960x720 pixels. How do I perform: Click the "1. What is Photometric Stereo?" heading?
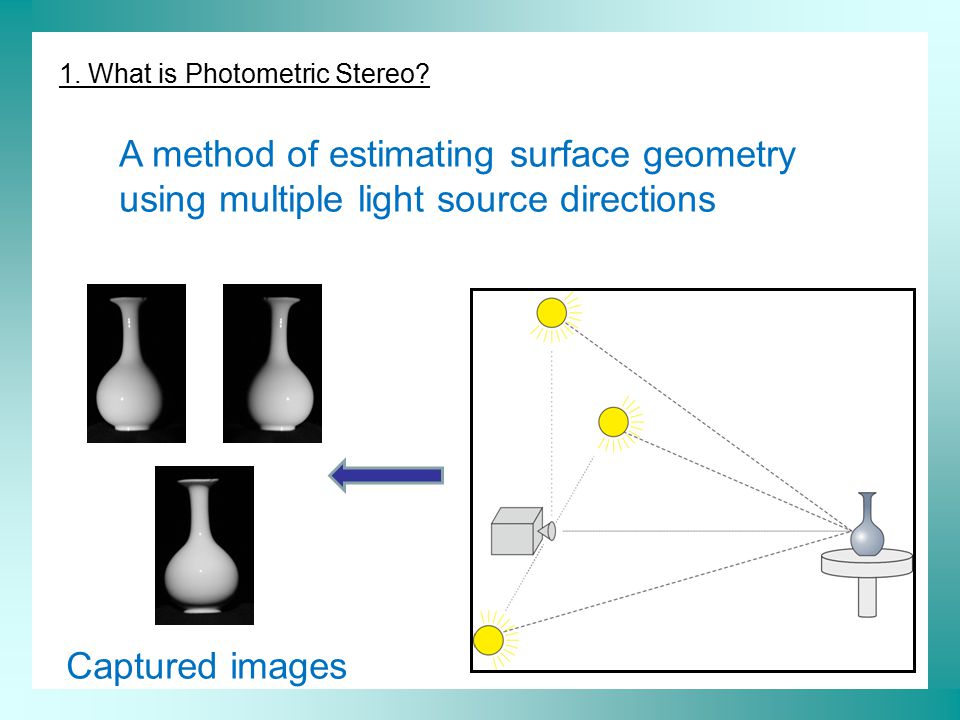[244, 74]
